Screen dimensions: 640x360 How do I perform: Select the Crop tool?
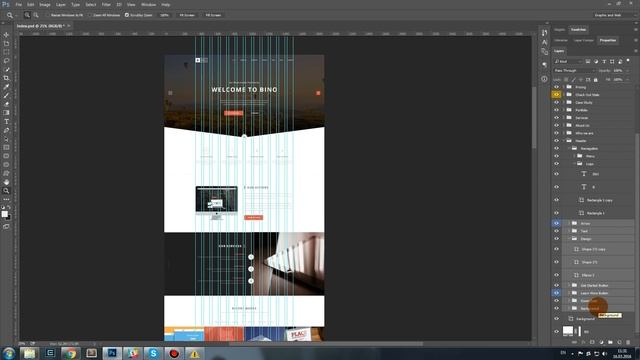(6, 78)
